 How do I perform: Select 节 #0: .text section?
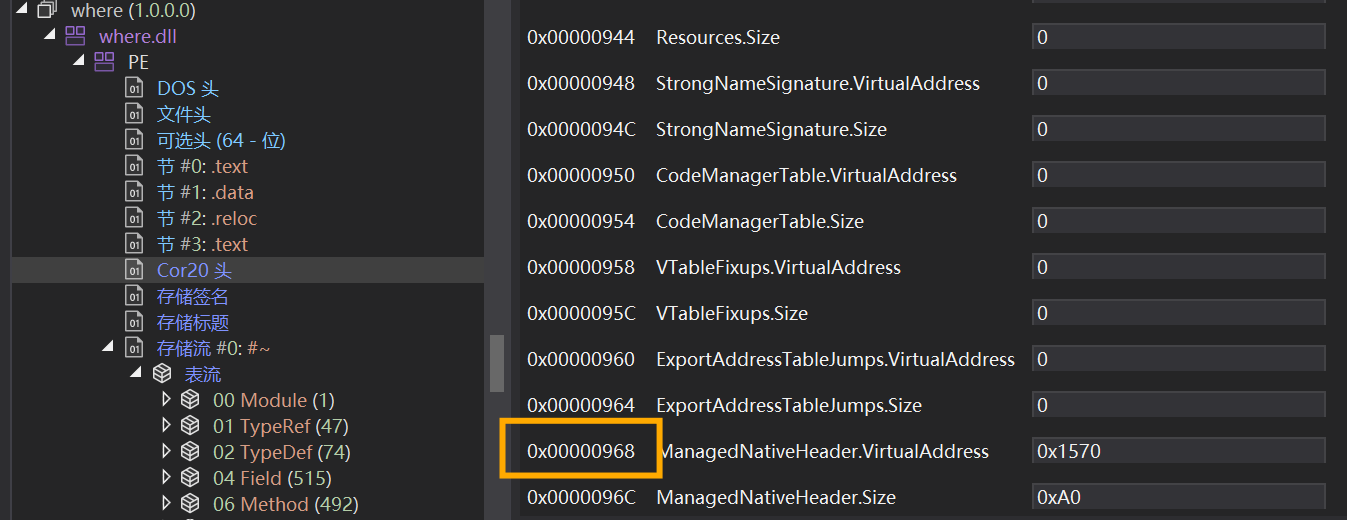click(202, 166)
